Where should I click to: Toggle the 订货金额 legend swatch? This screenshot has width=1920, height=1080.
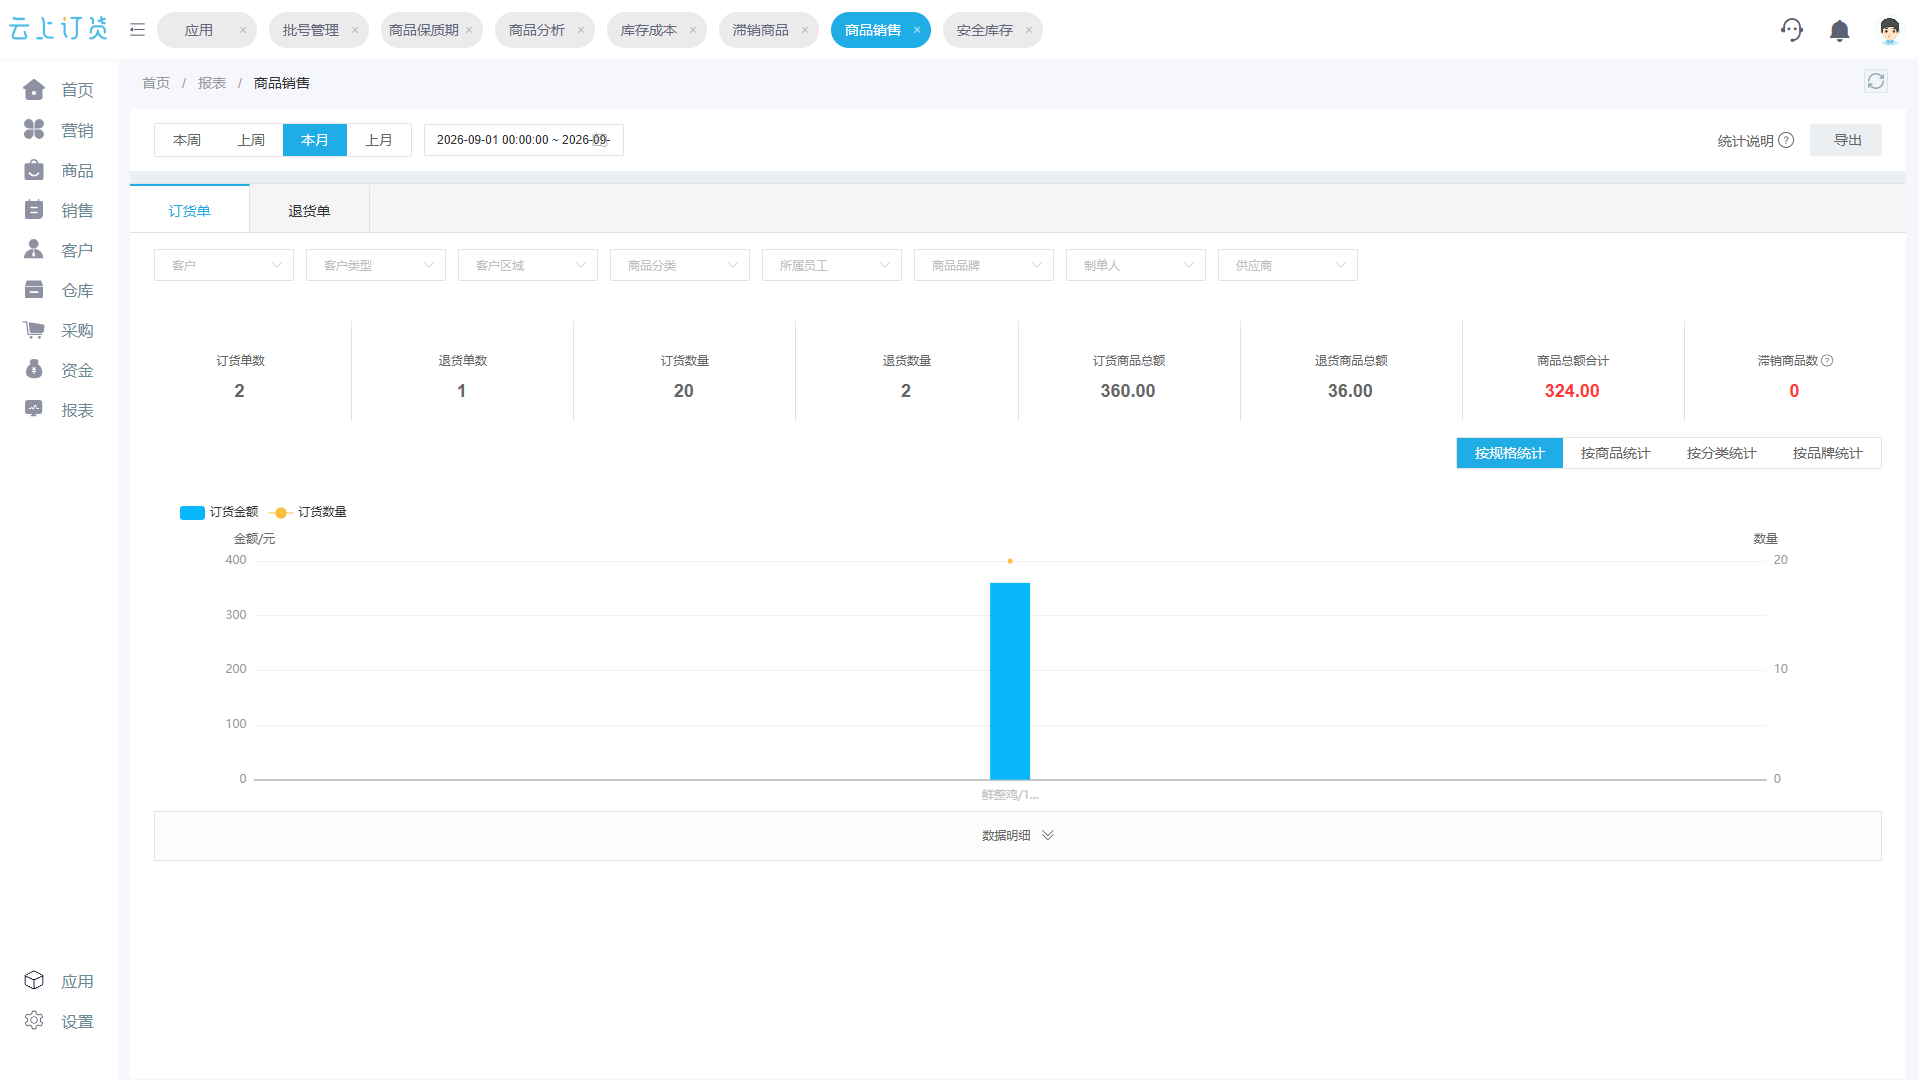[192, 512]
